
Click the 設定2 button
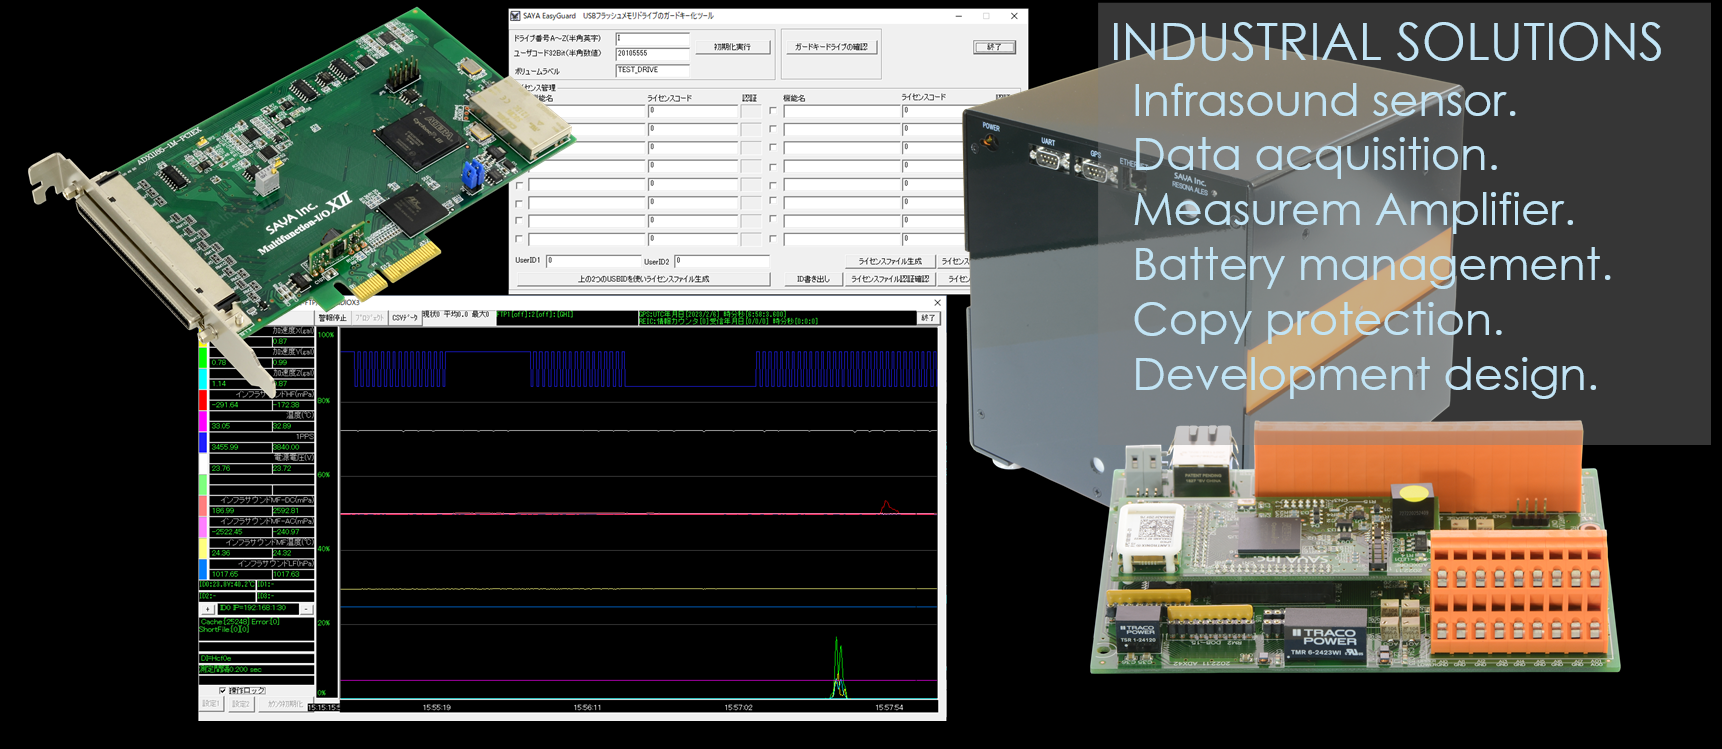pos(241,704)
